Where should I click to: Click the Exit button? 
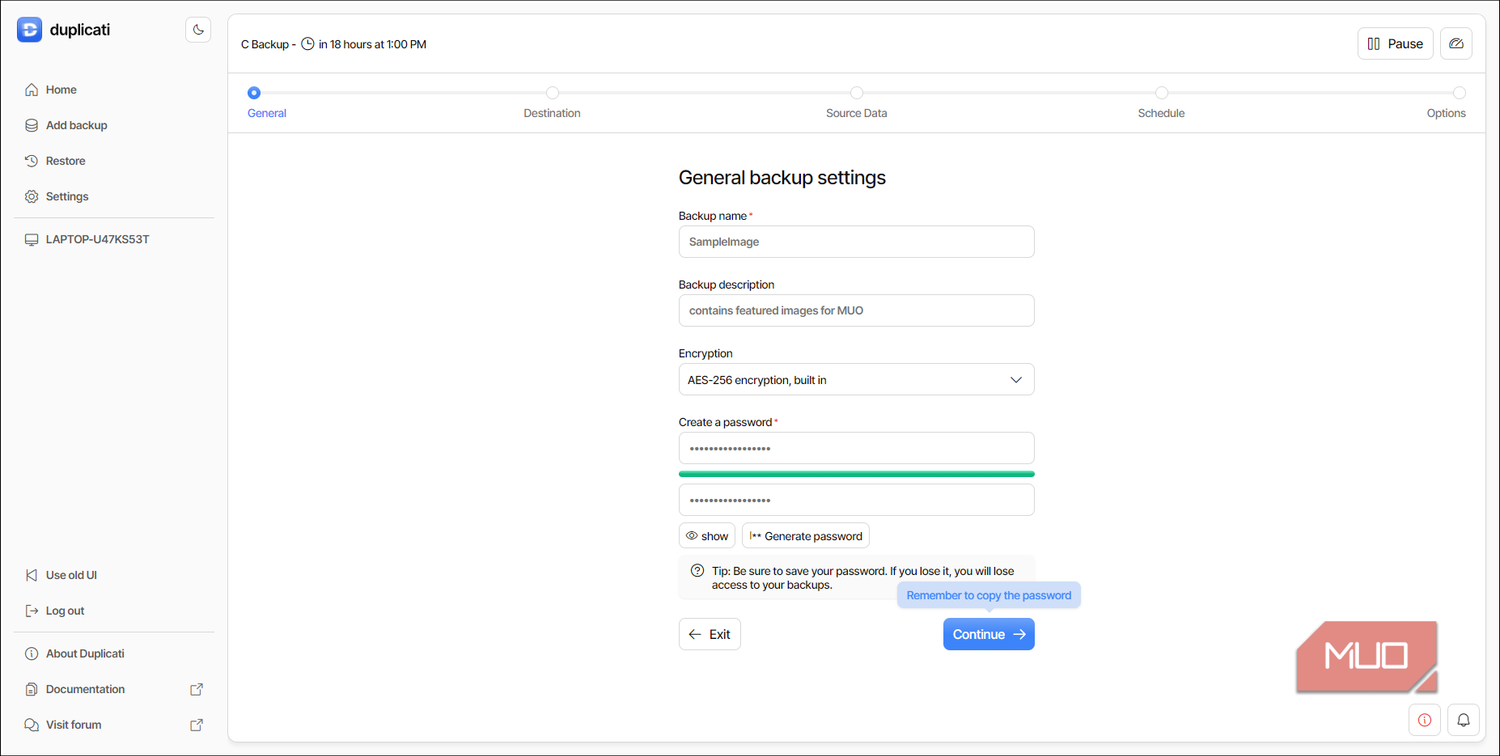click(709, 634)
